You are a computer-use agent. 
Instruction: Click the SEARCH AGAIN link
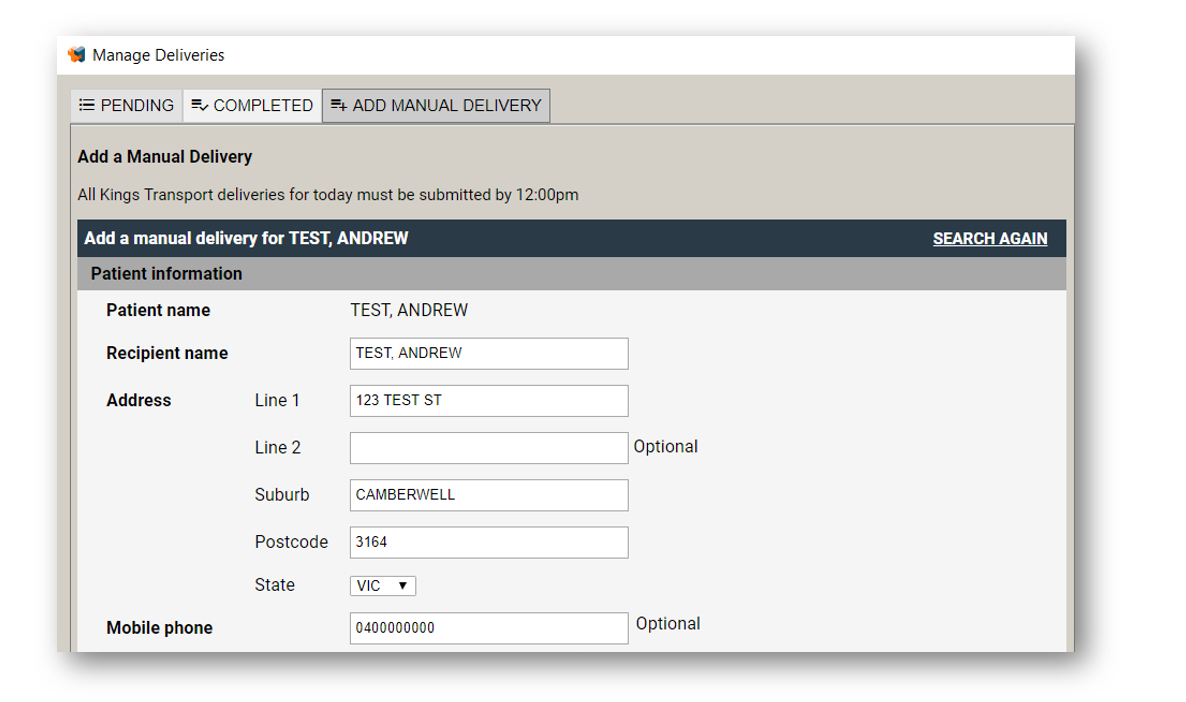(989, 238)
